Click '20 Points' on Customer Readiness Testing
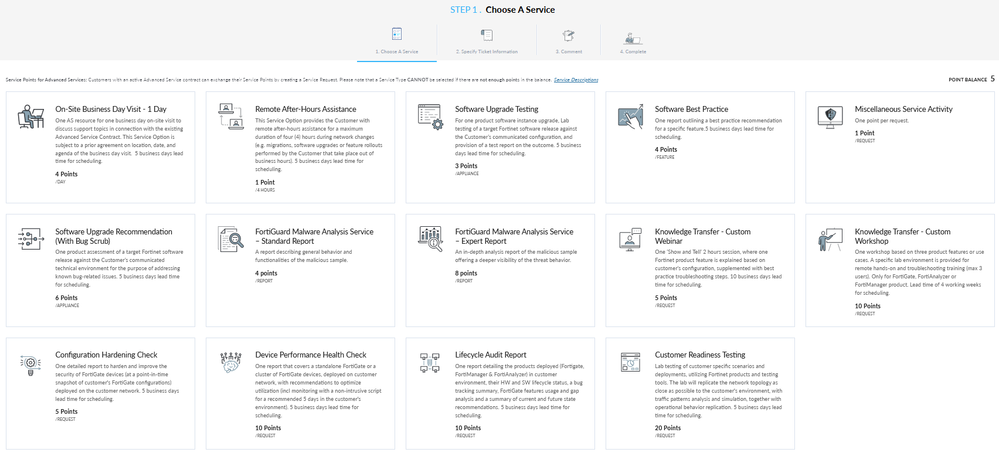 tap(668, 428)
